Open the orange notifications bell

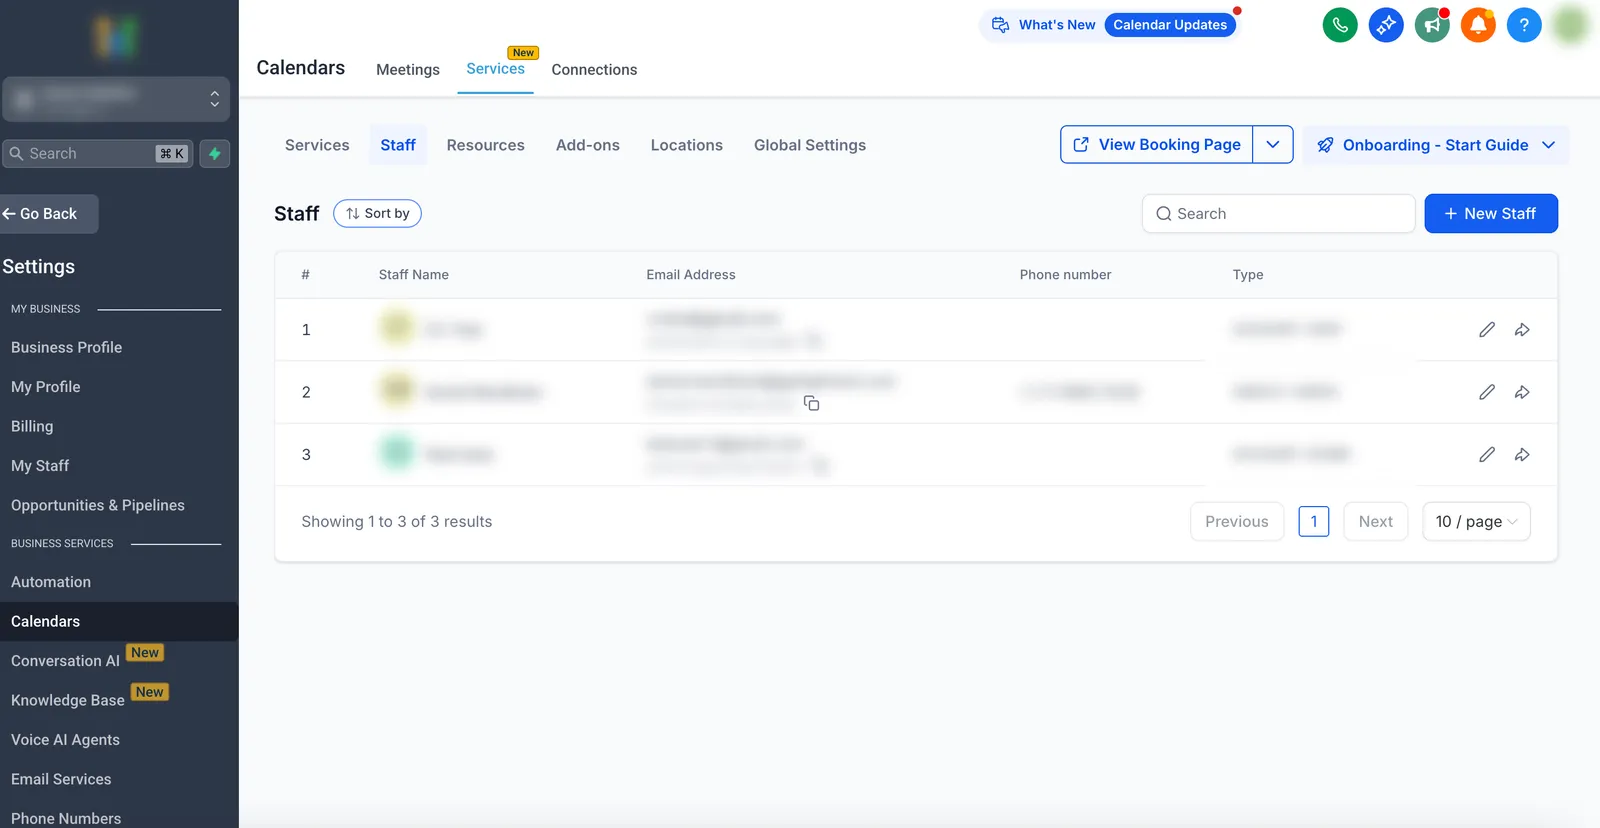click(x=1478, y=25)
